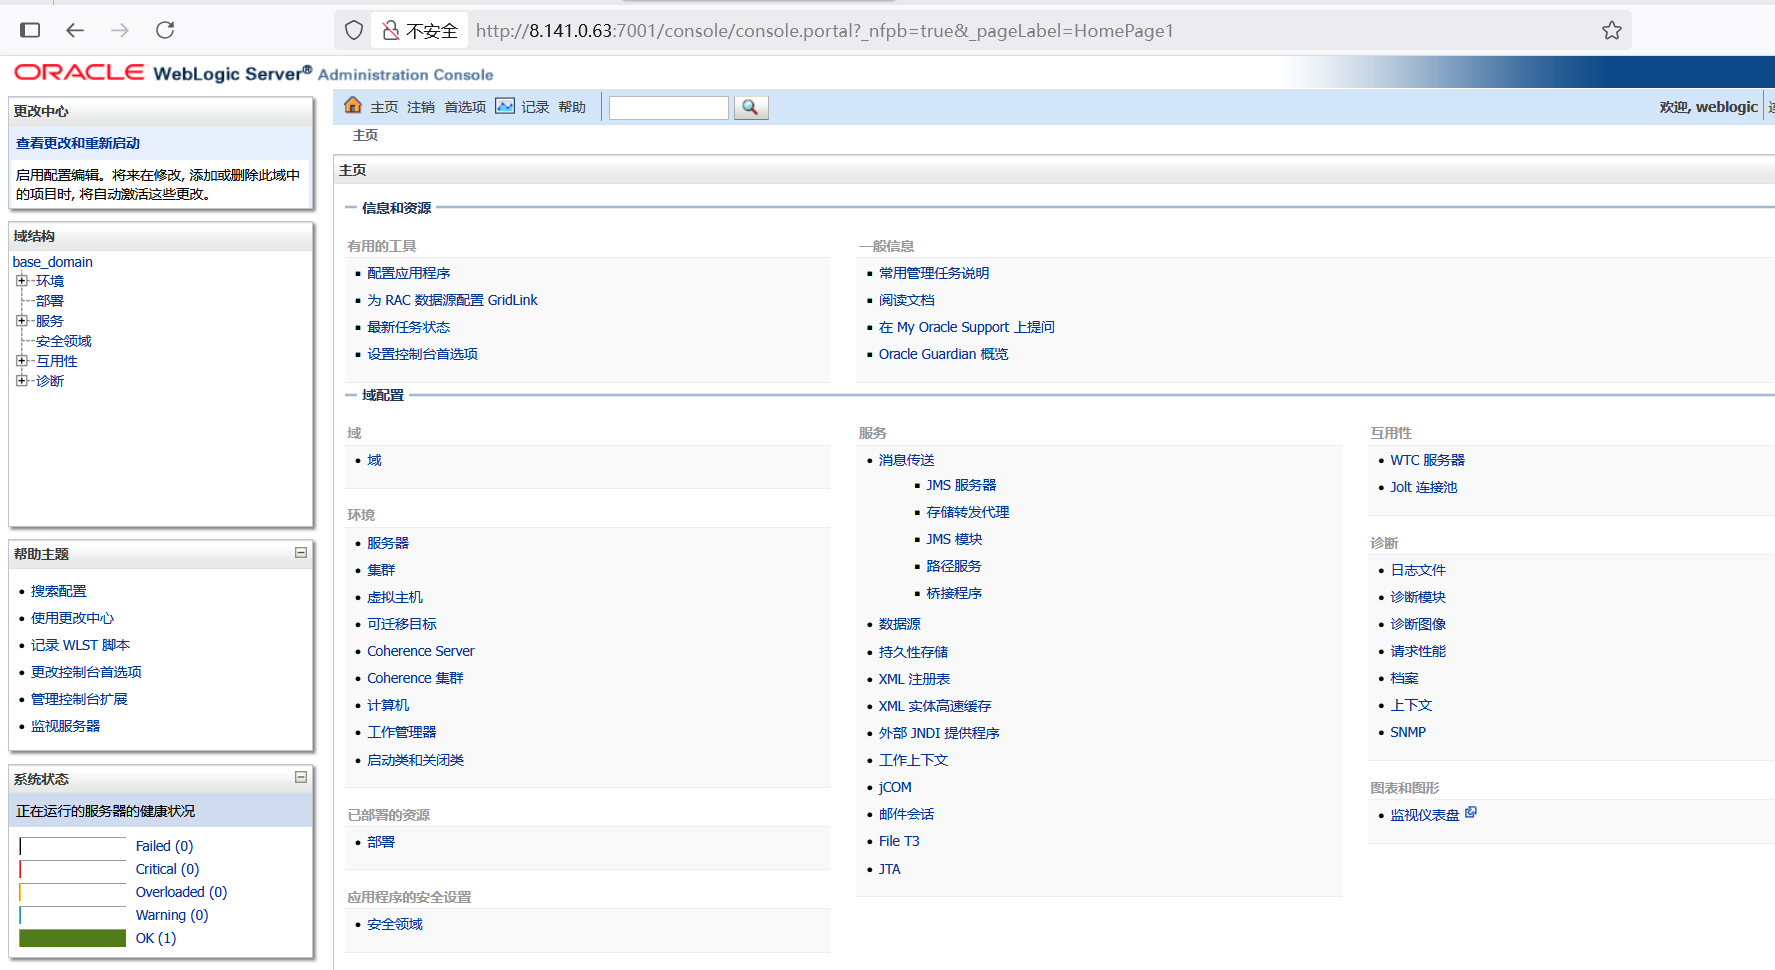Image resolution: width=1775 pixels, height=970 pixels.
Task: Open the 最新任务状态 link
Action: click(408, 327)
